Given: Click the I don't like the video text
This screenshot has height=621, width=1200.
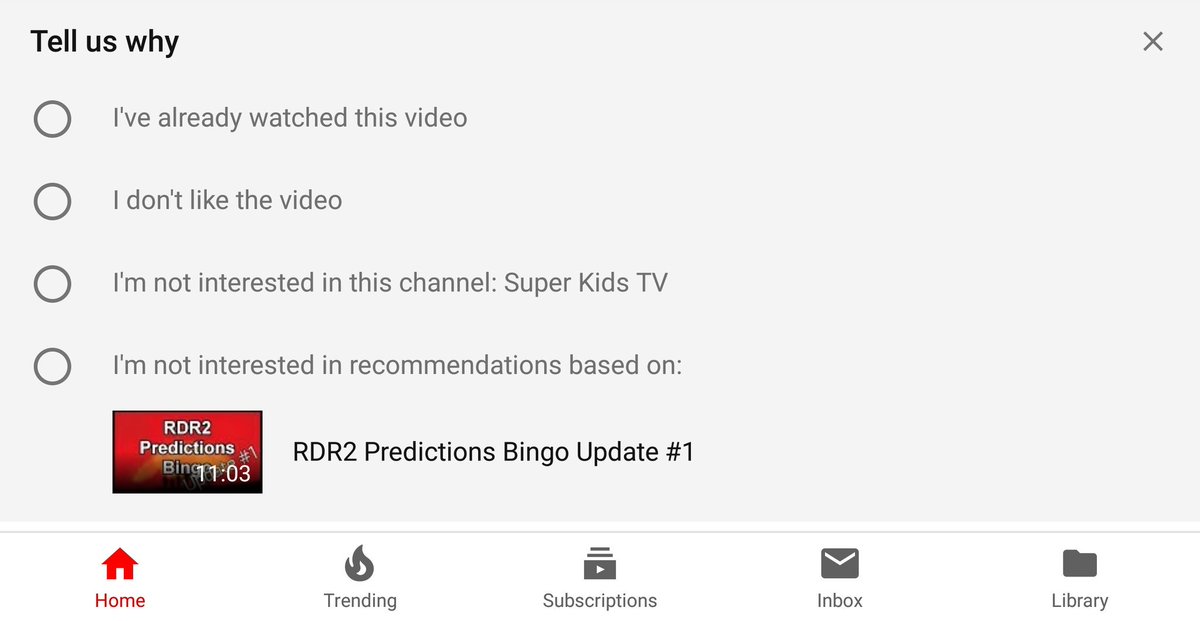Looking at the screenshot, I should click(x=227, y=201).
